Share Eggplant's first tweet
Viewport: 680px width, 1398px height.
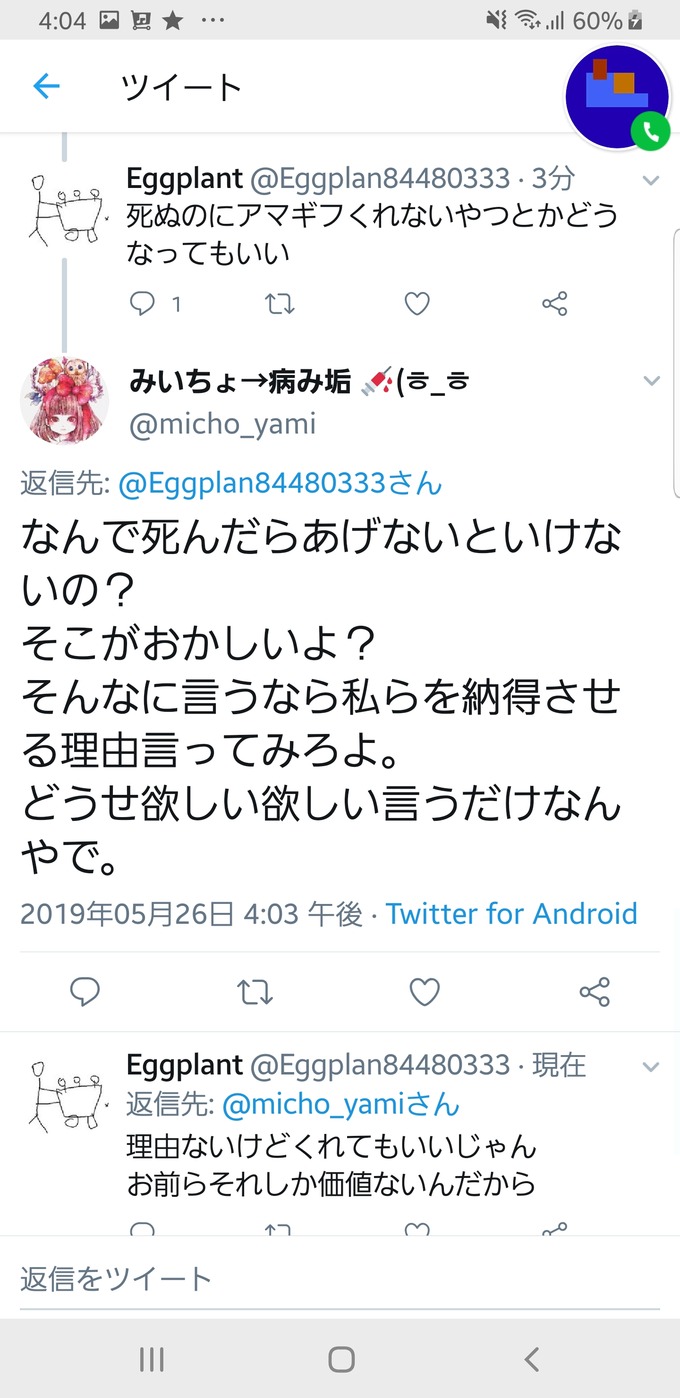(555, 303)
